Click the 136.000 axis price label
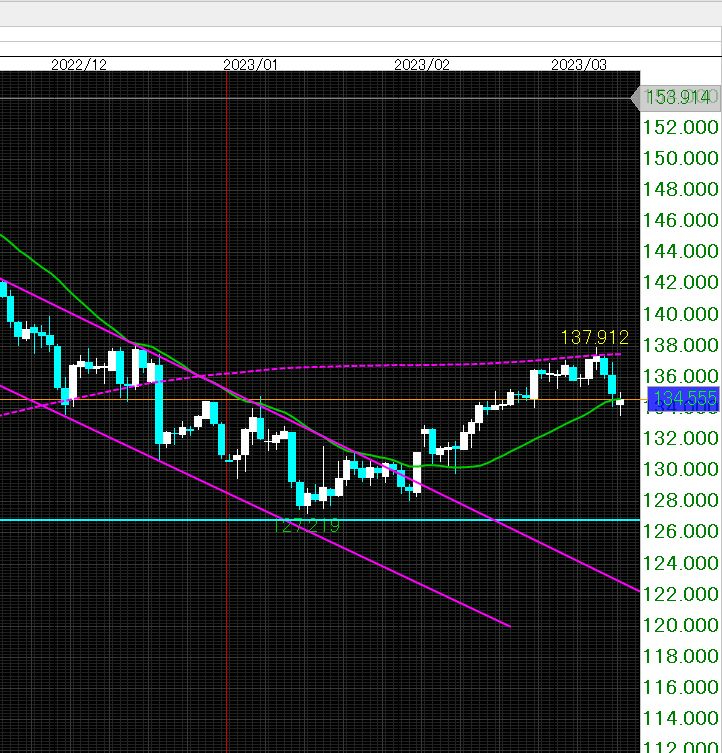Image resolution: width=722 pixels, height=753 pixels. [680, 376]
